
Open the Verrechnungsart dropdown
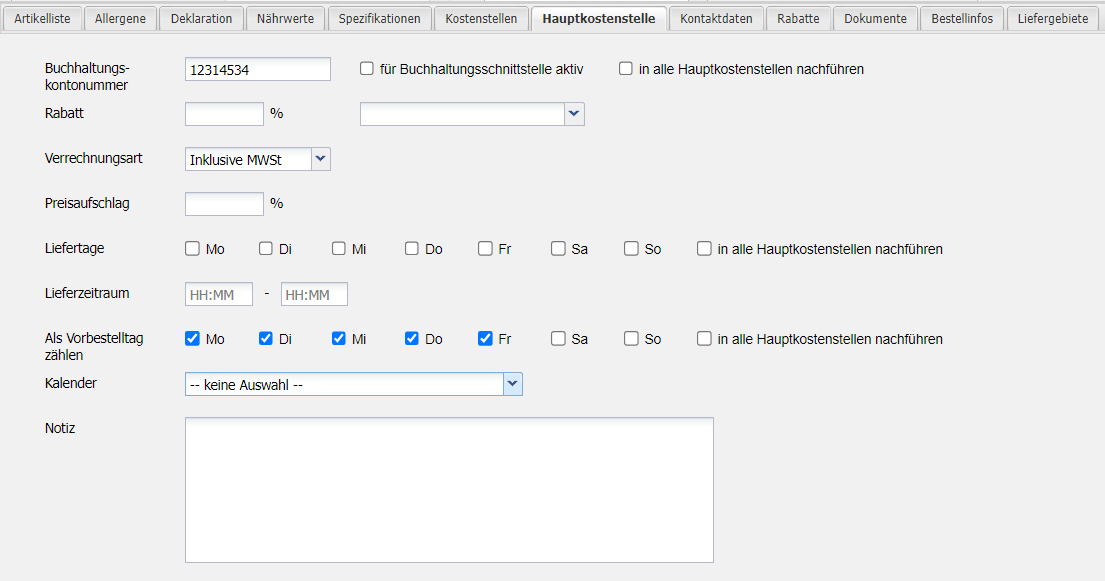320,159
